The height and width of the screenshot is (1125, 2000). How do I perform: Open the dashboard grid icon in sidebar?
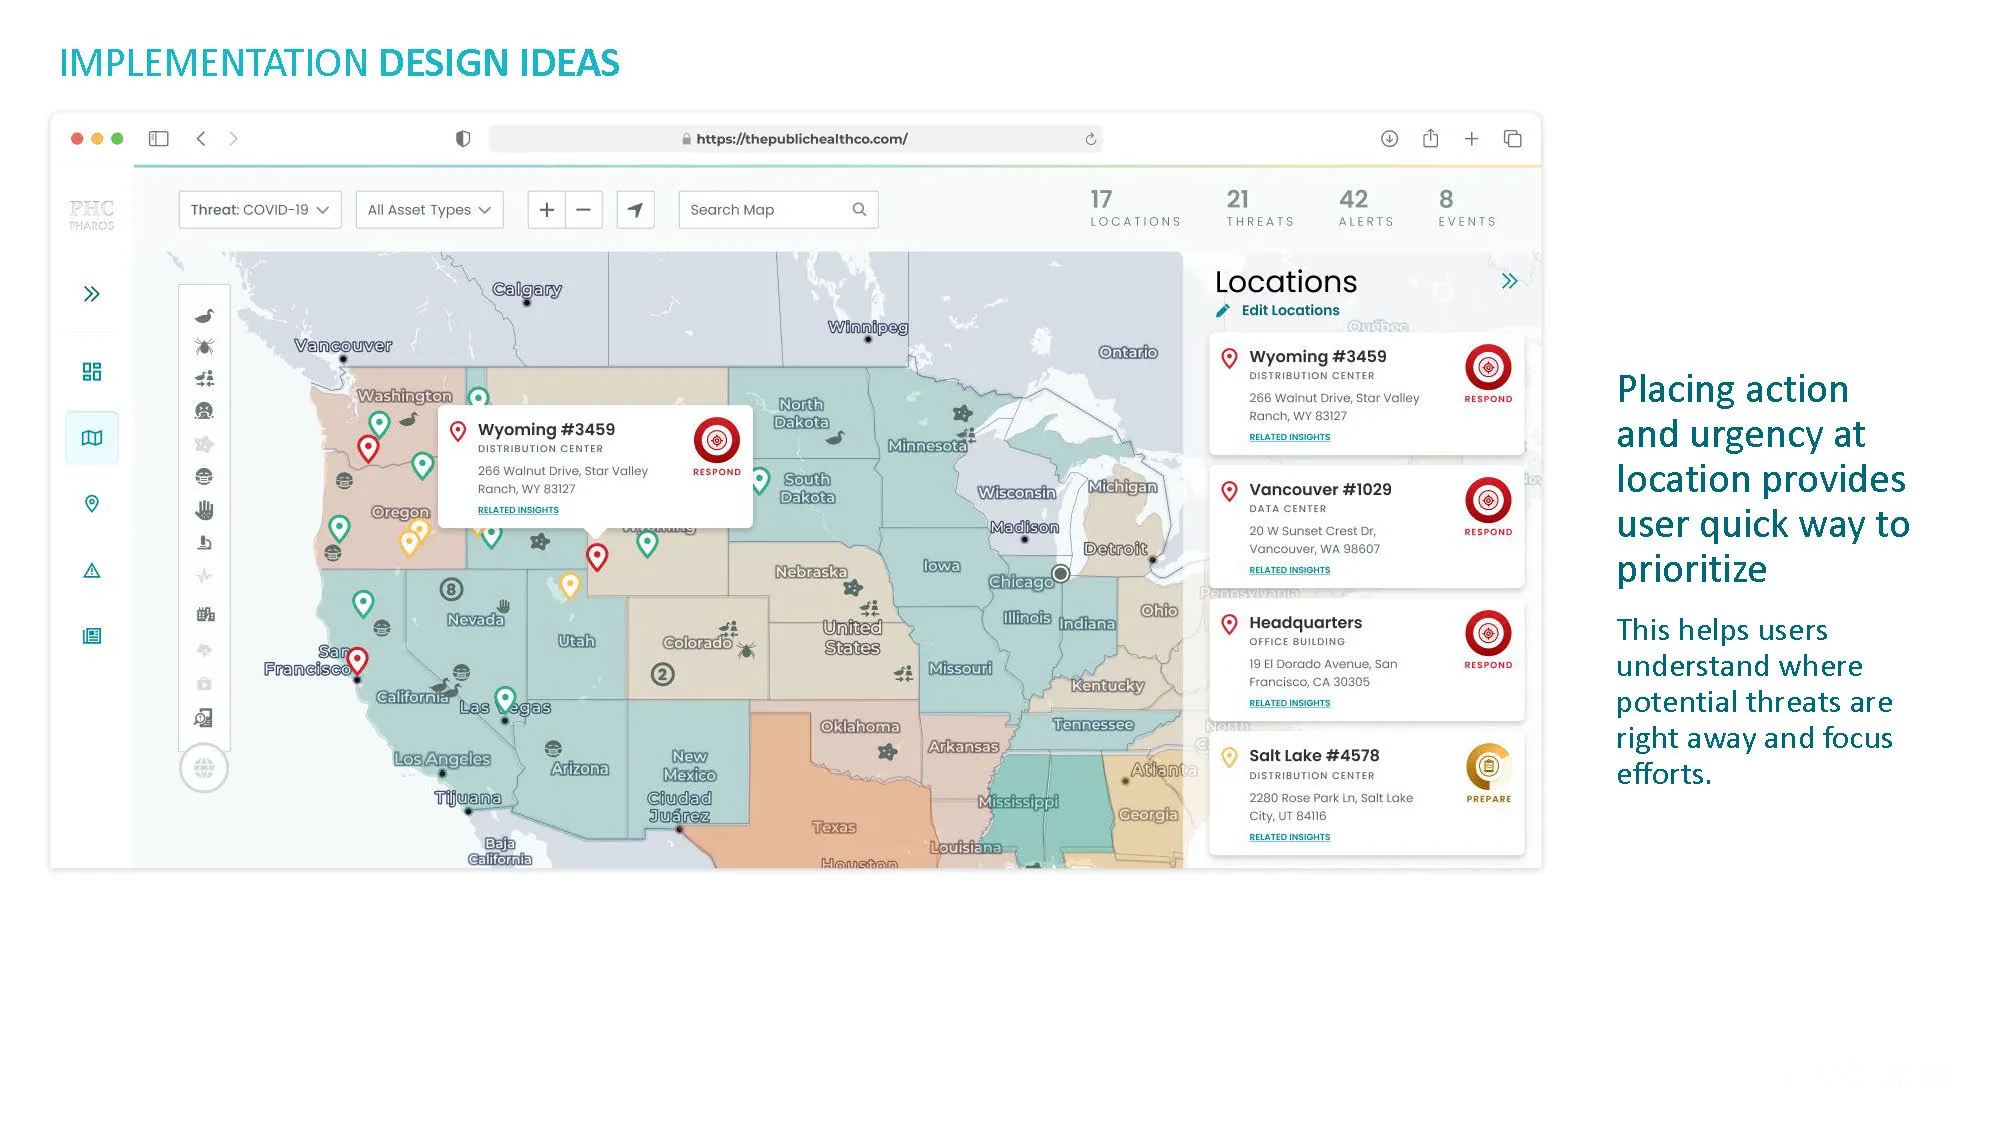[92, 372]
